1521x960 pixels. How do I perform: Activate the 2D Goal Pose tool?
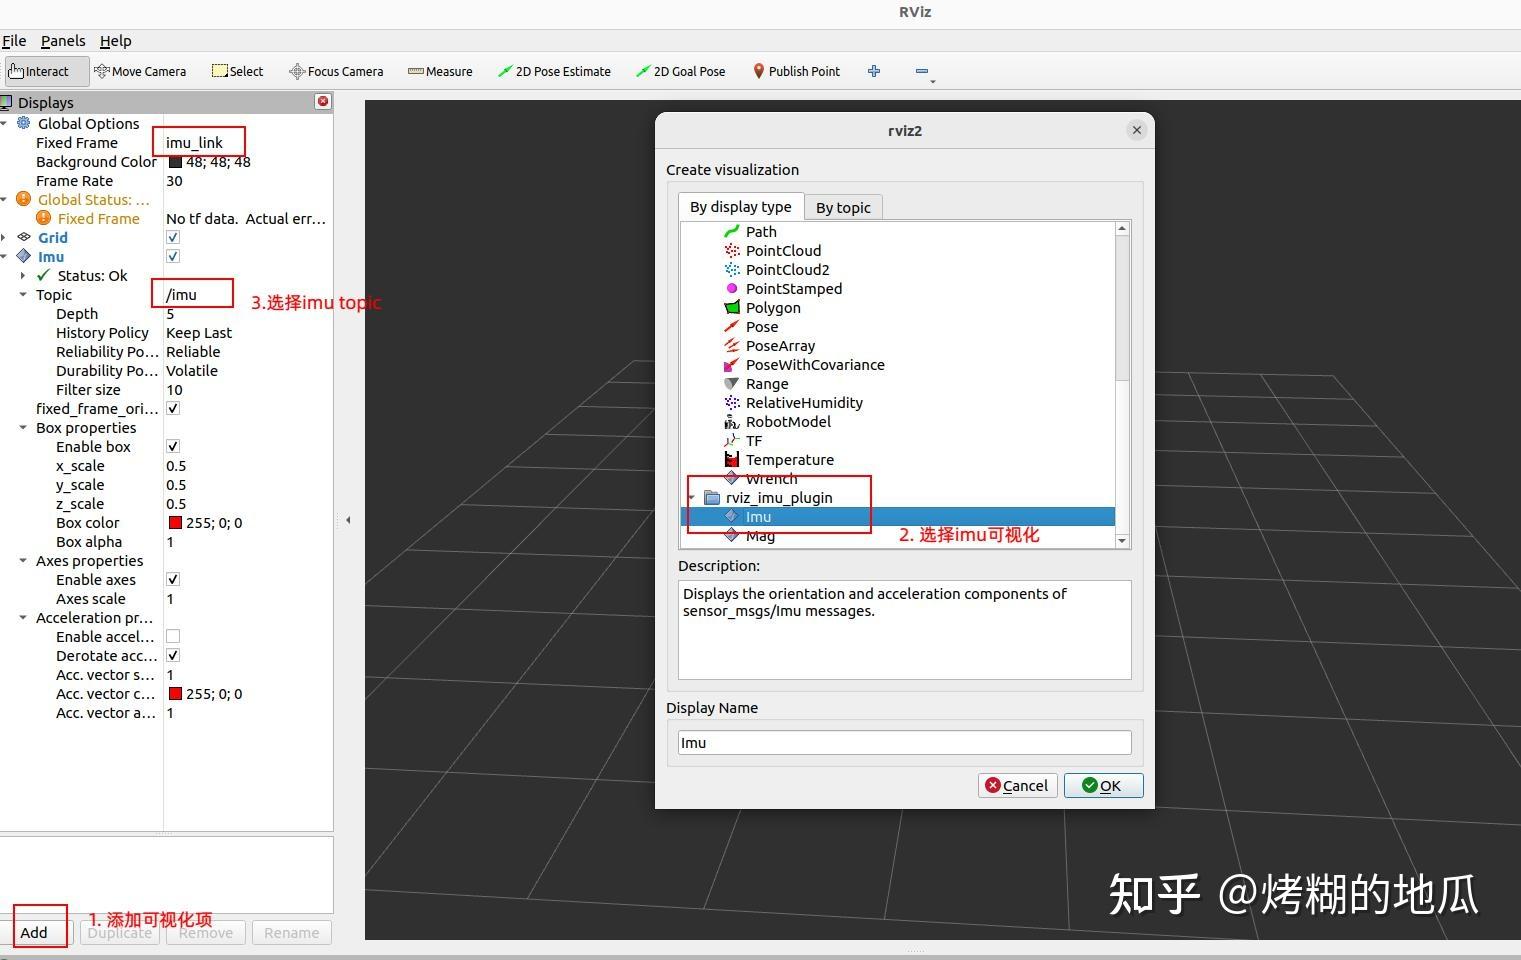click(680, 71)
